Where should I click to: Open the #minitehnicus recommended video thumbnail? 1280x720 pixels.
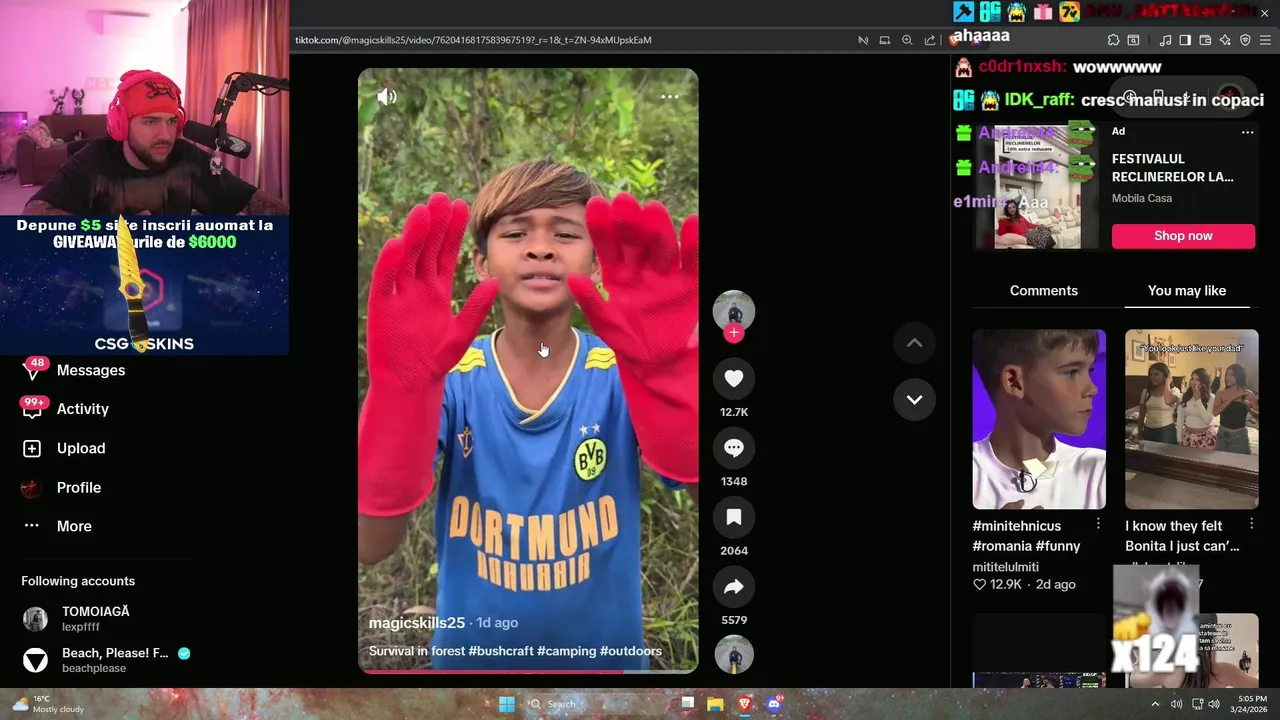pyautogui.click(x=1039, y=419)
